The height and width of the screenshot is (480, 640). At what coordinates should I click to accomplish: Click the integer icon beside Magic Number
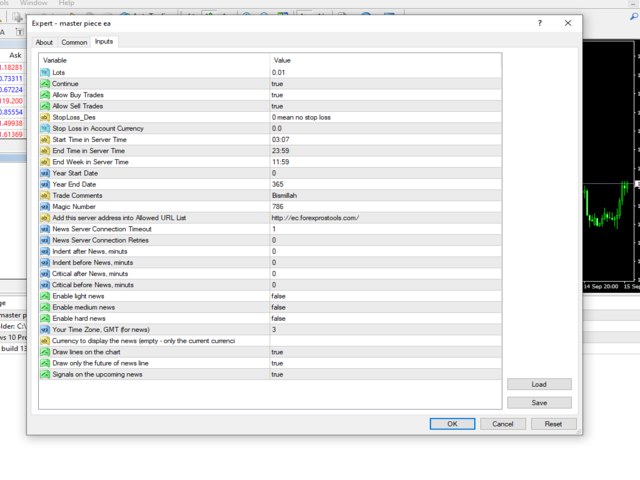tap(45, 207)
